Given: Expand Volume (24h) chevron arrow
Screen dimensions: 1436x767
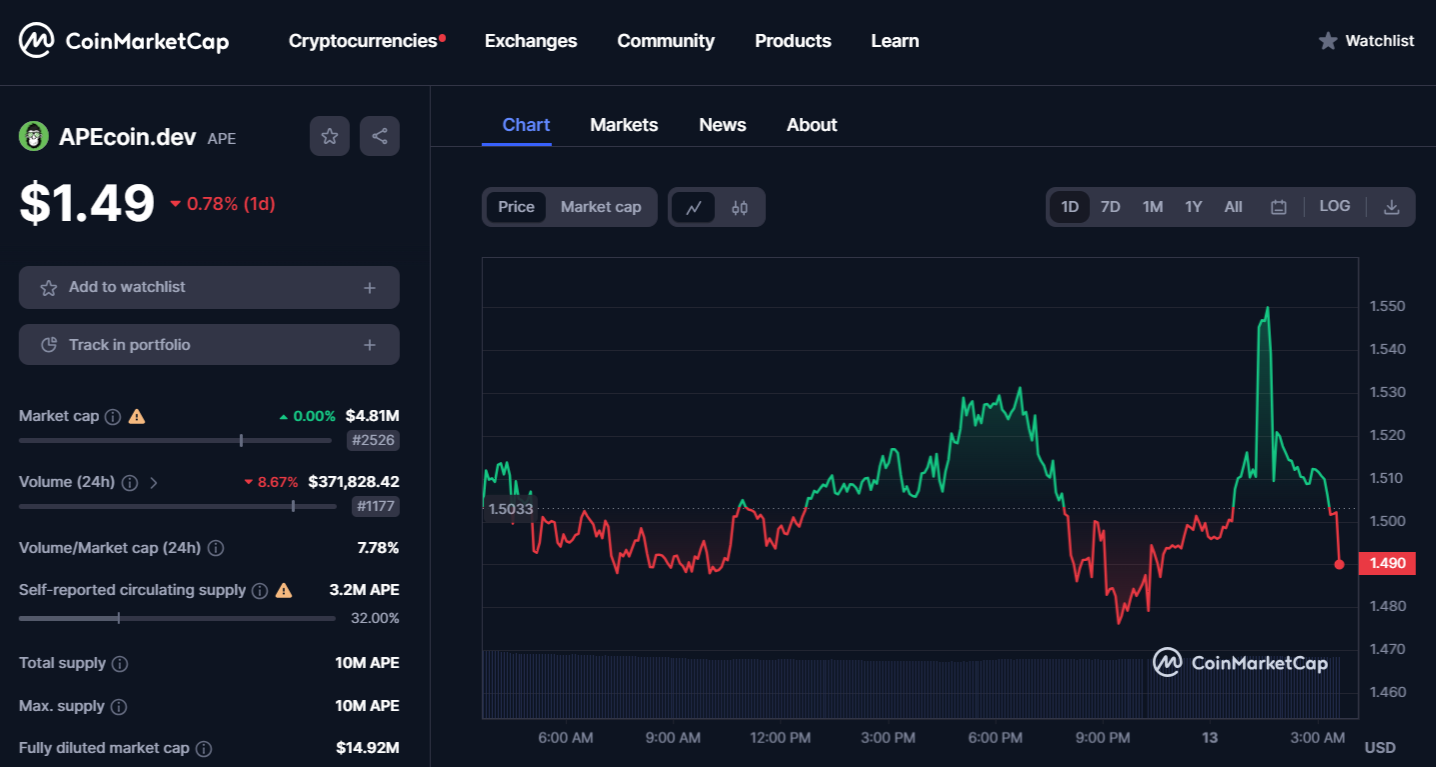Looking at the screenshot, I should (x=153, y=483).
